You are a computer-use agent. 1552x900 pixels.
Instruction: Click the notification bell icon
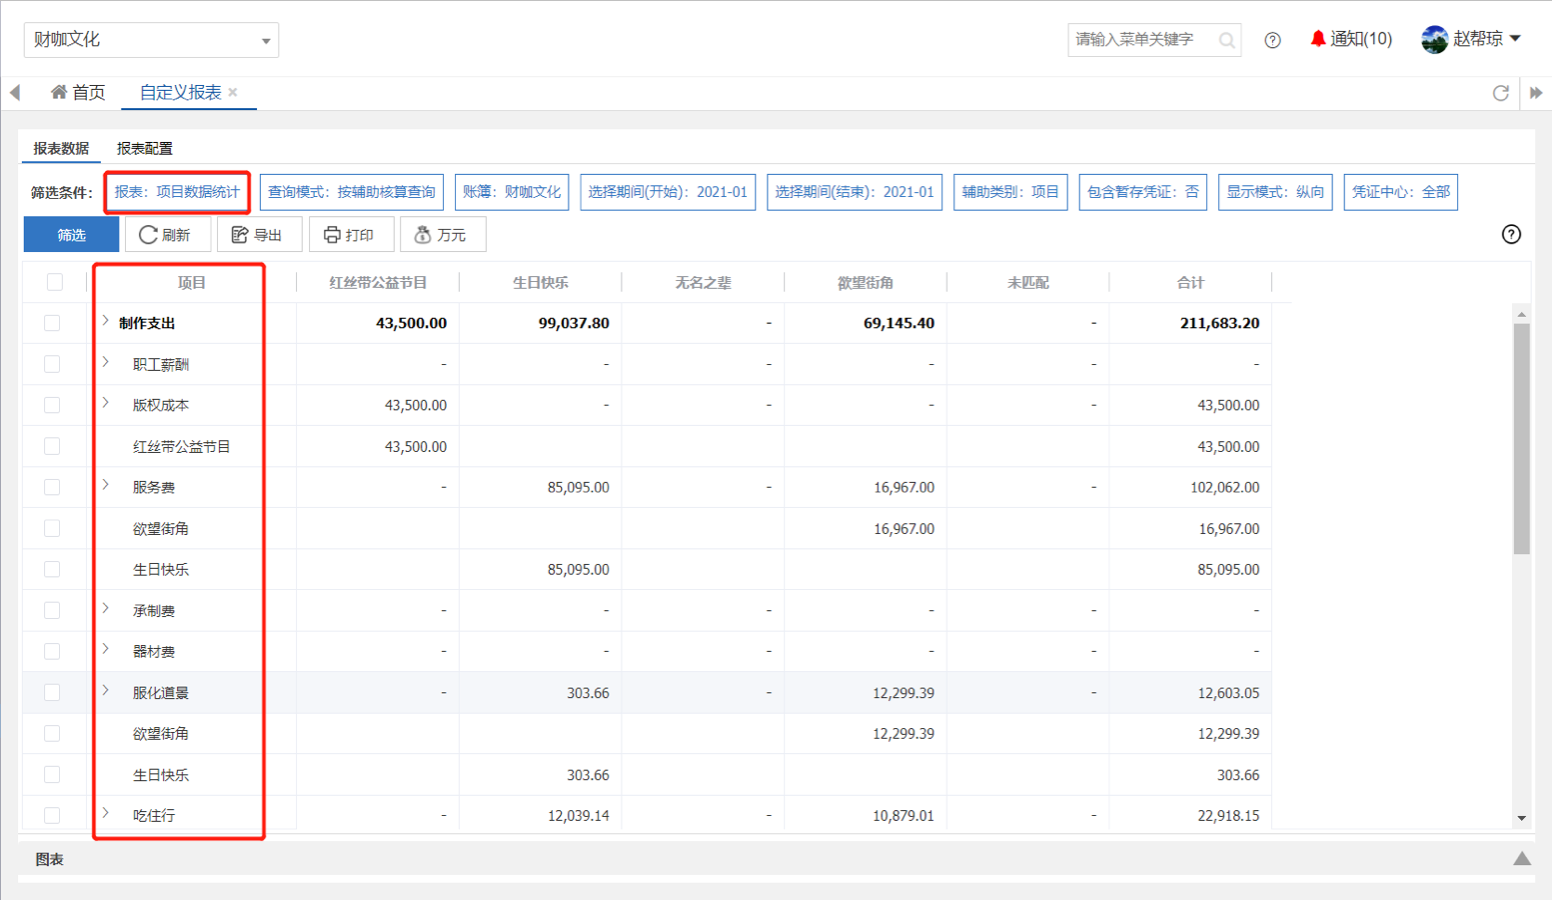pyautogui.click(x=1318, y=39)
